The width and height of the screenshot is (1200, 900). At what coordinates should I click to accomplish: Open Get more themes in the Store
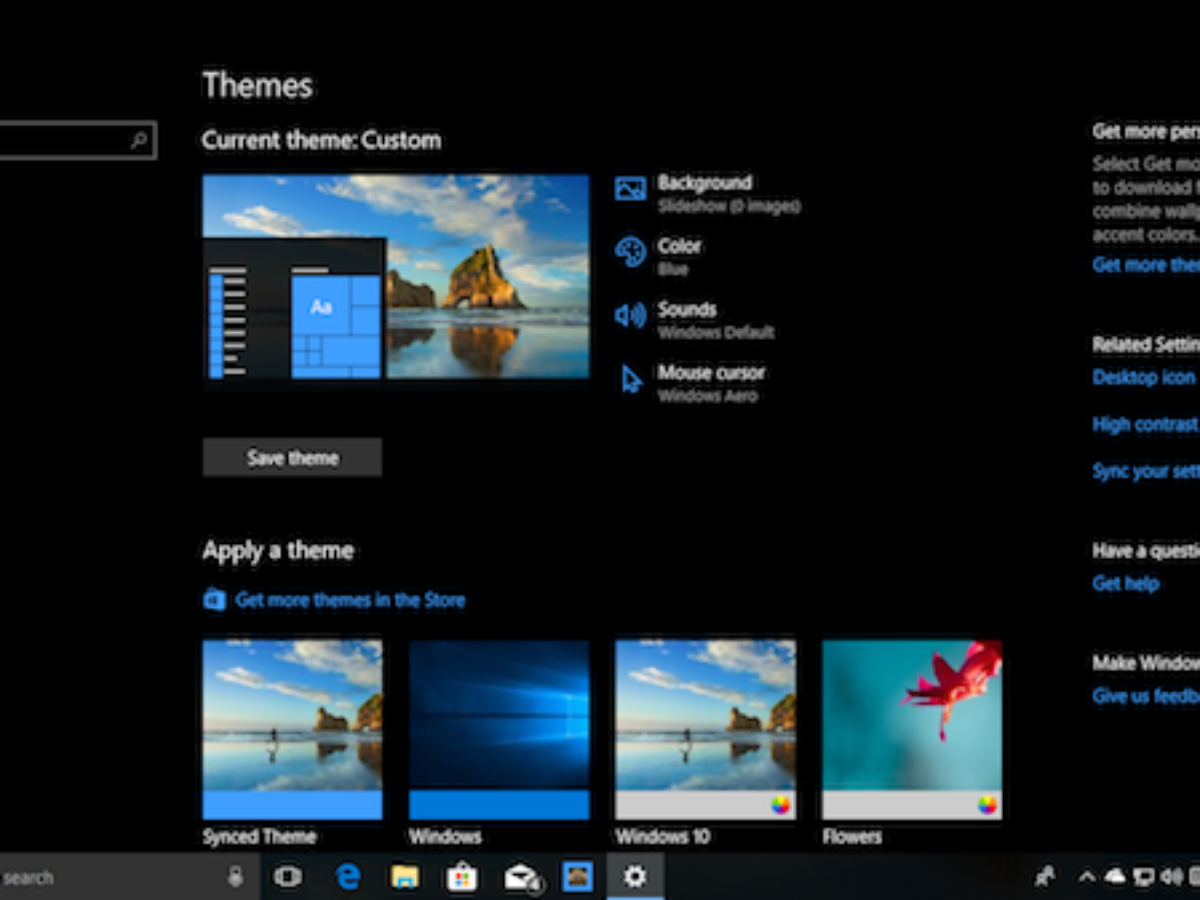349,600
